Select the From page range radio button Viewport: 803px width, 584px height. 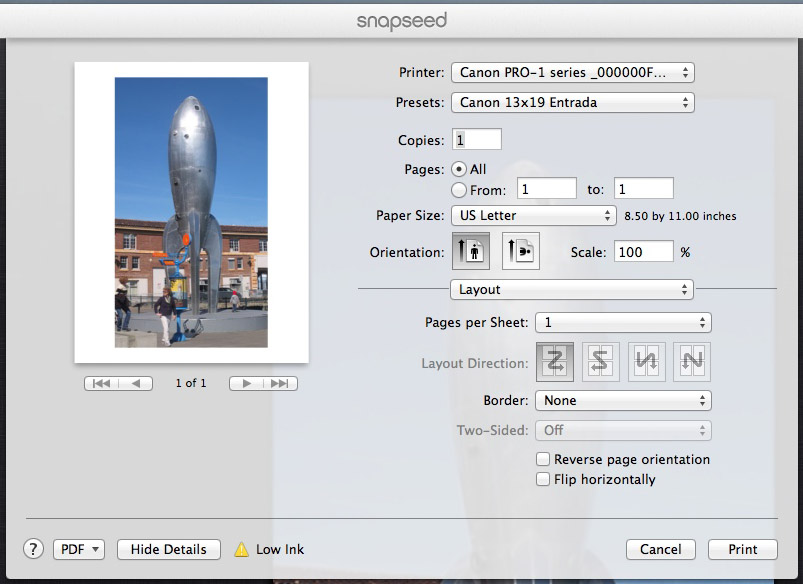[x=459, y=189]
